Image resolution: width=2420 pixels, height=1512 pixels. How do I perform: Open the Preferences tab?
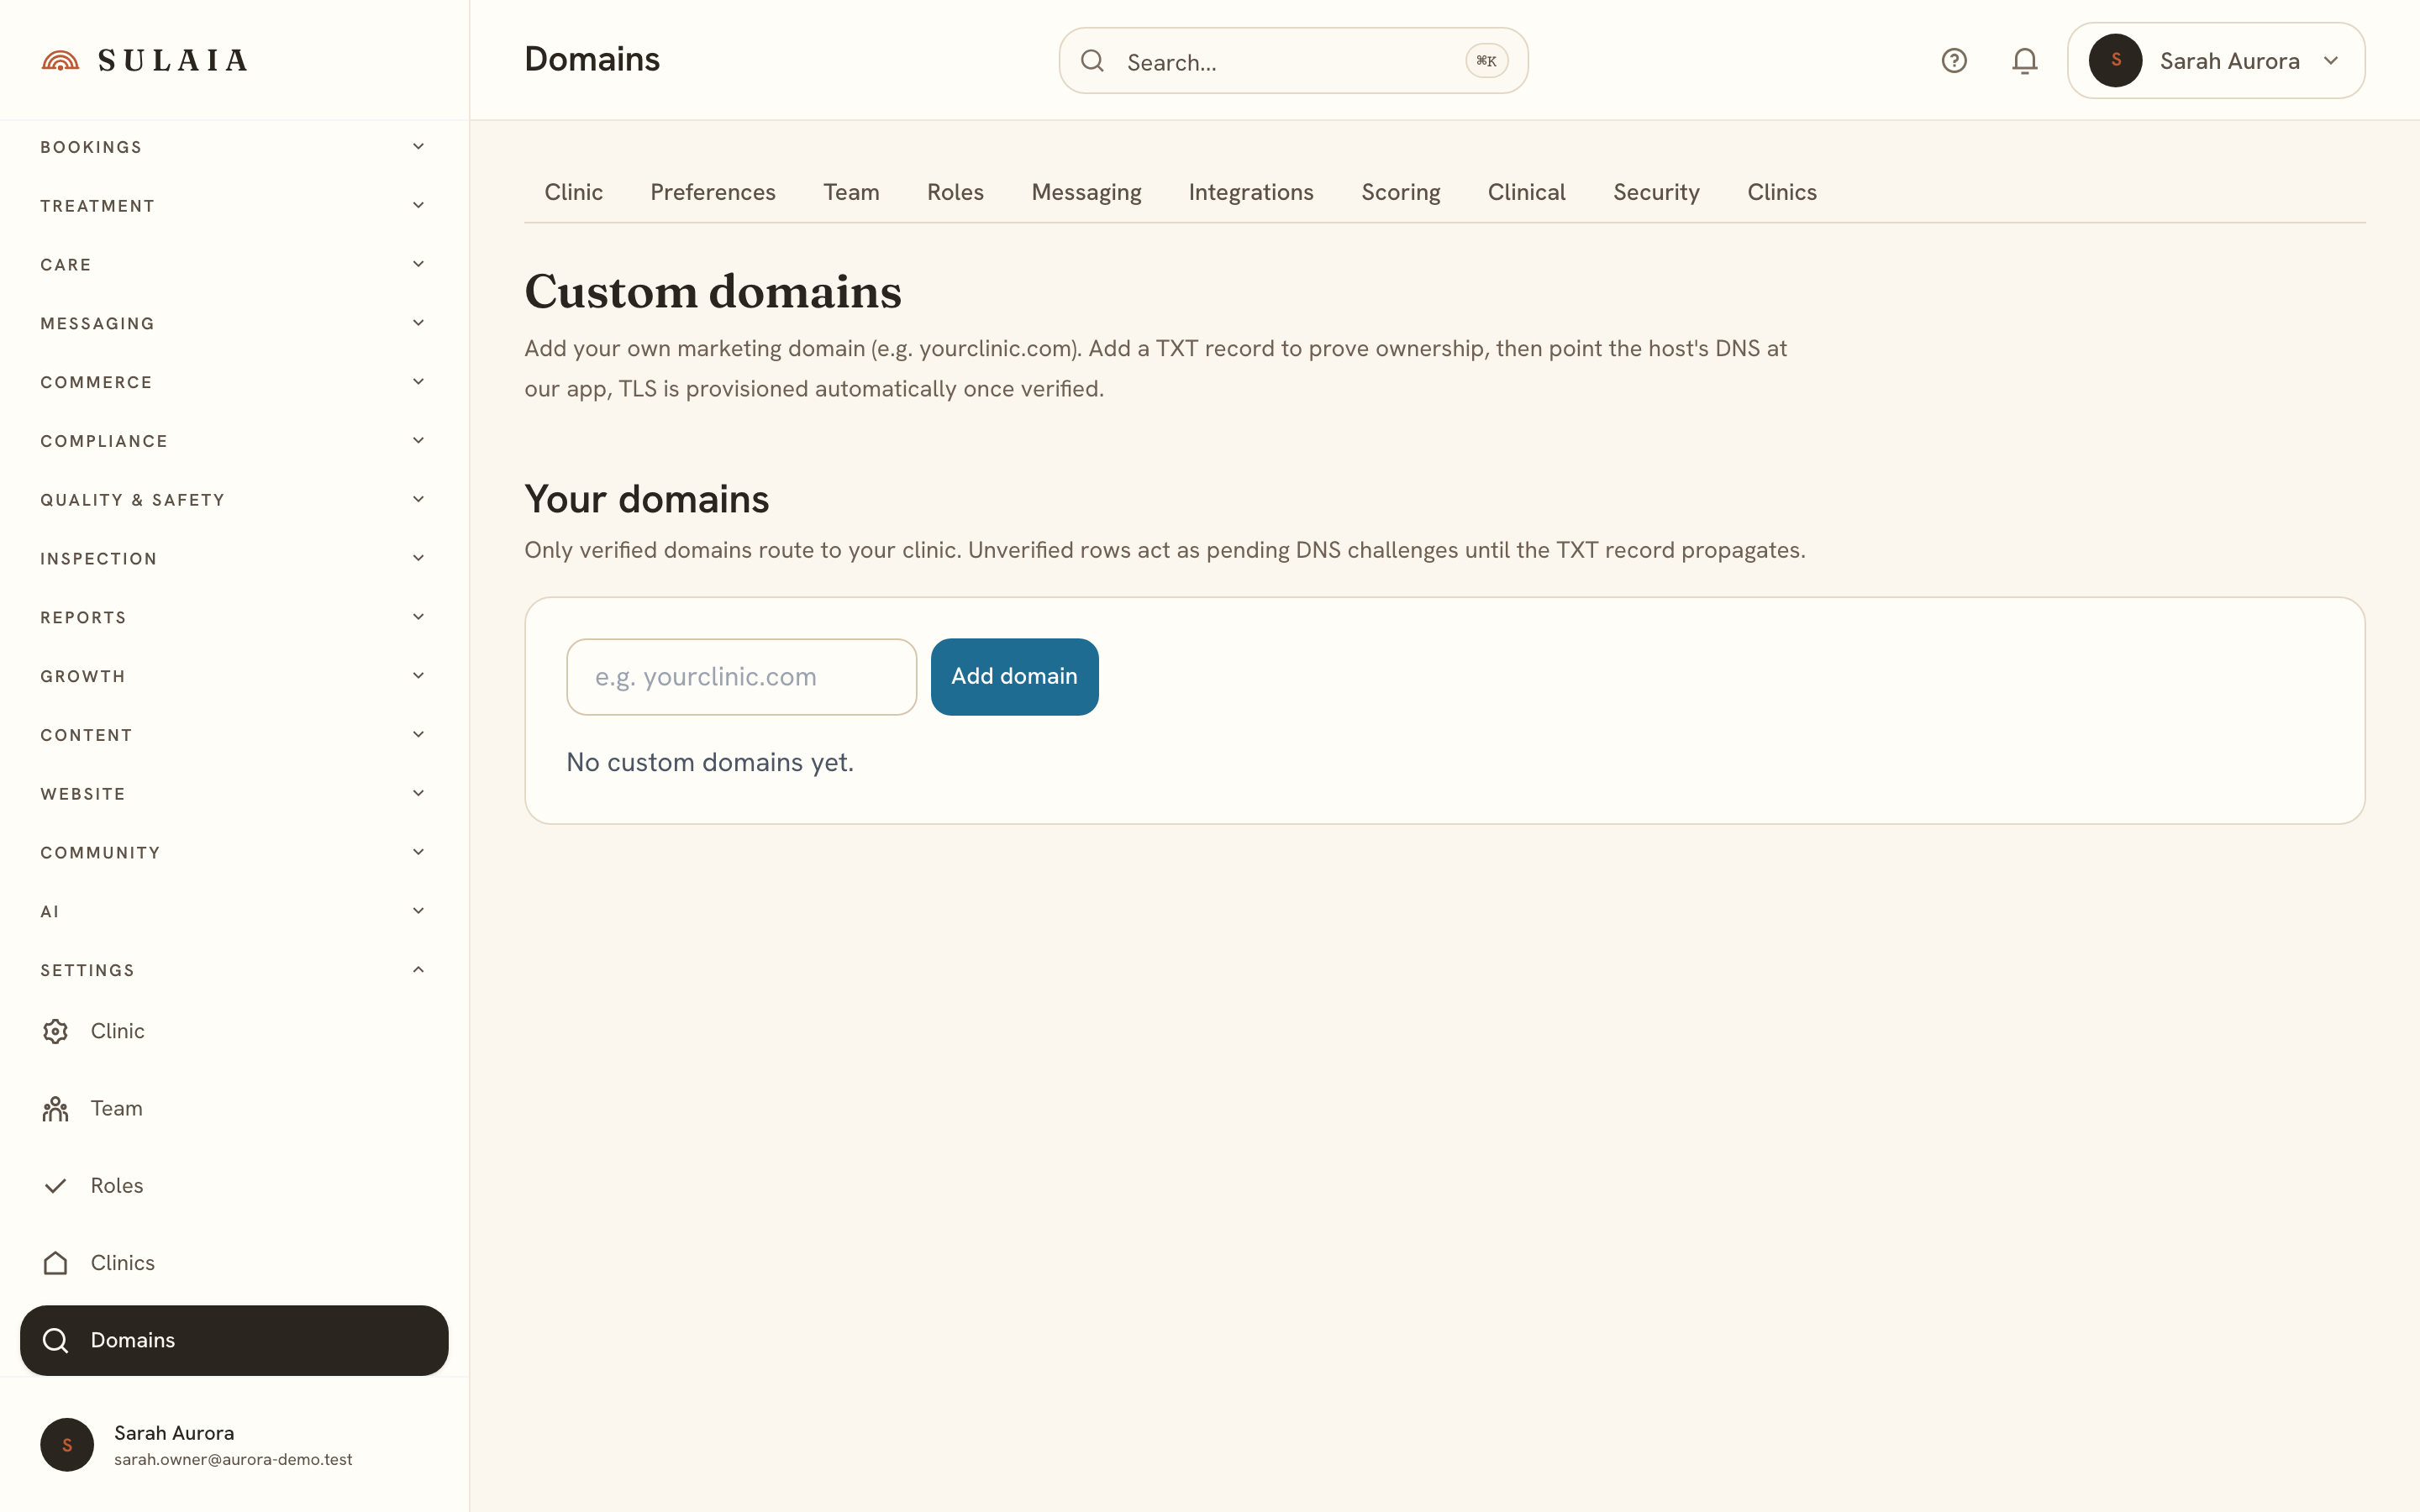(x=713, y=192)
